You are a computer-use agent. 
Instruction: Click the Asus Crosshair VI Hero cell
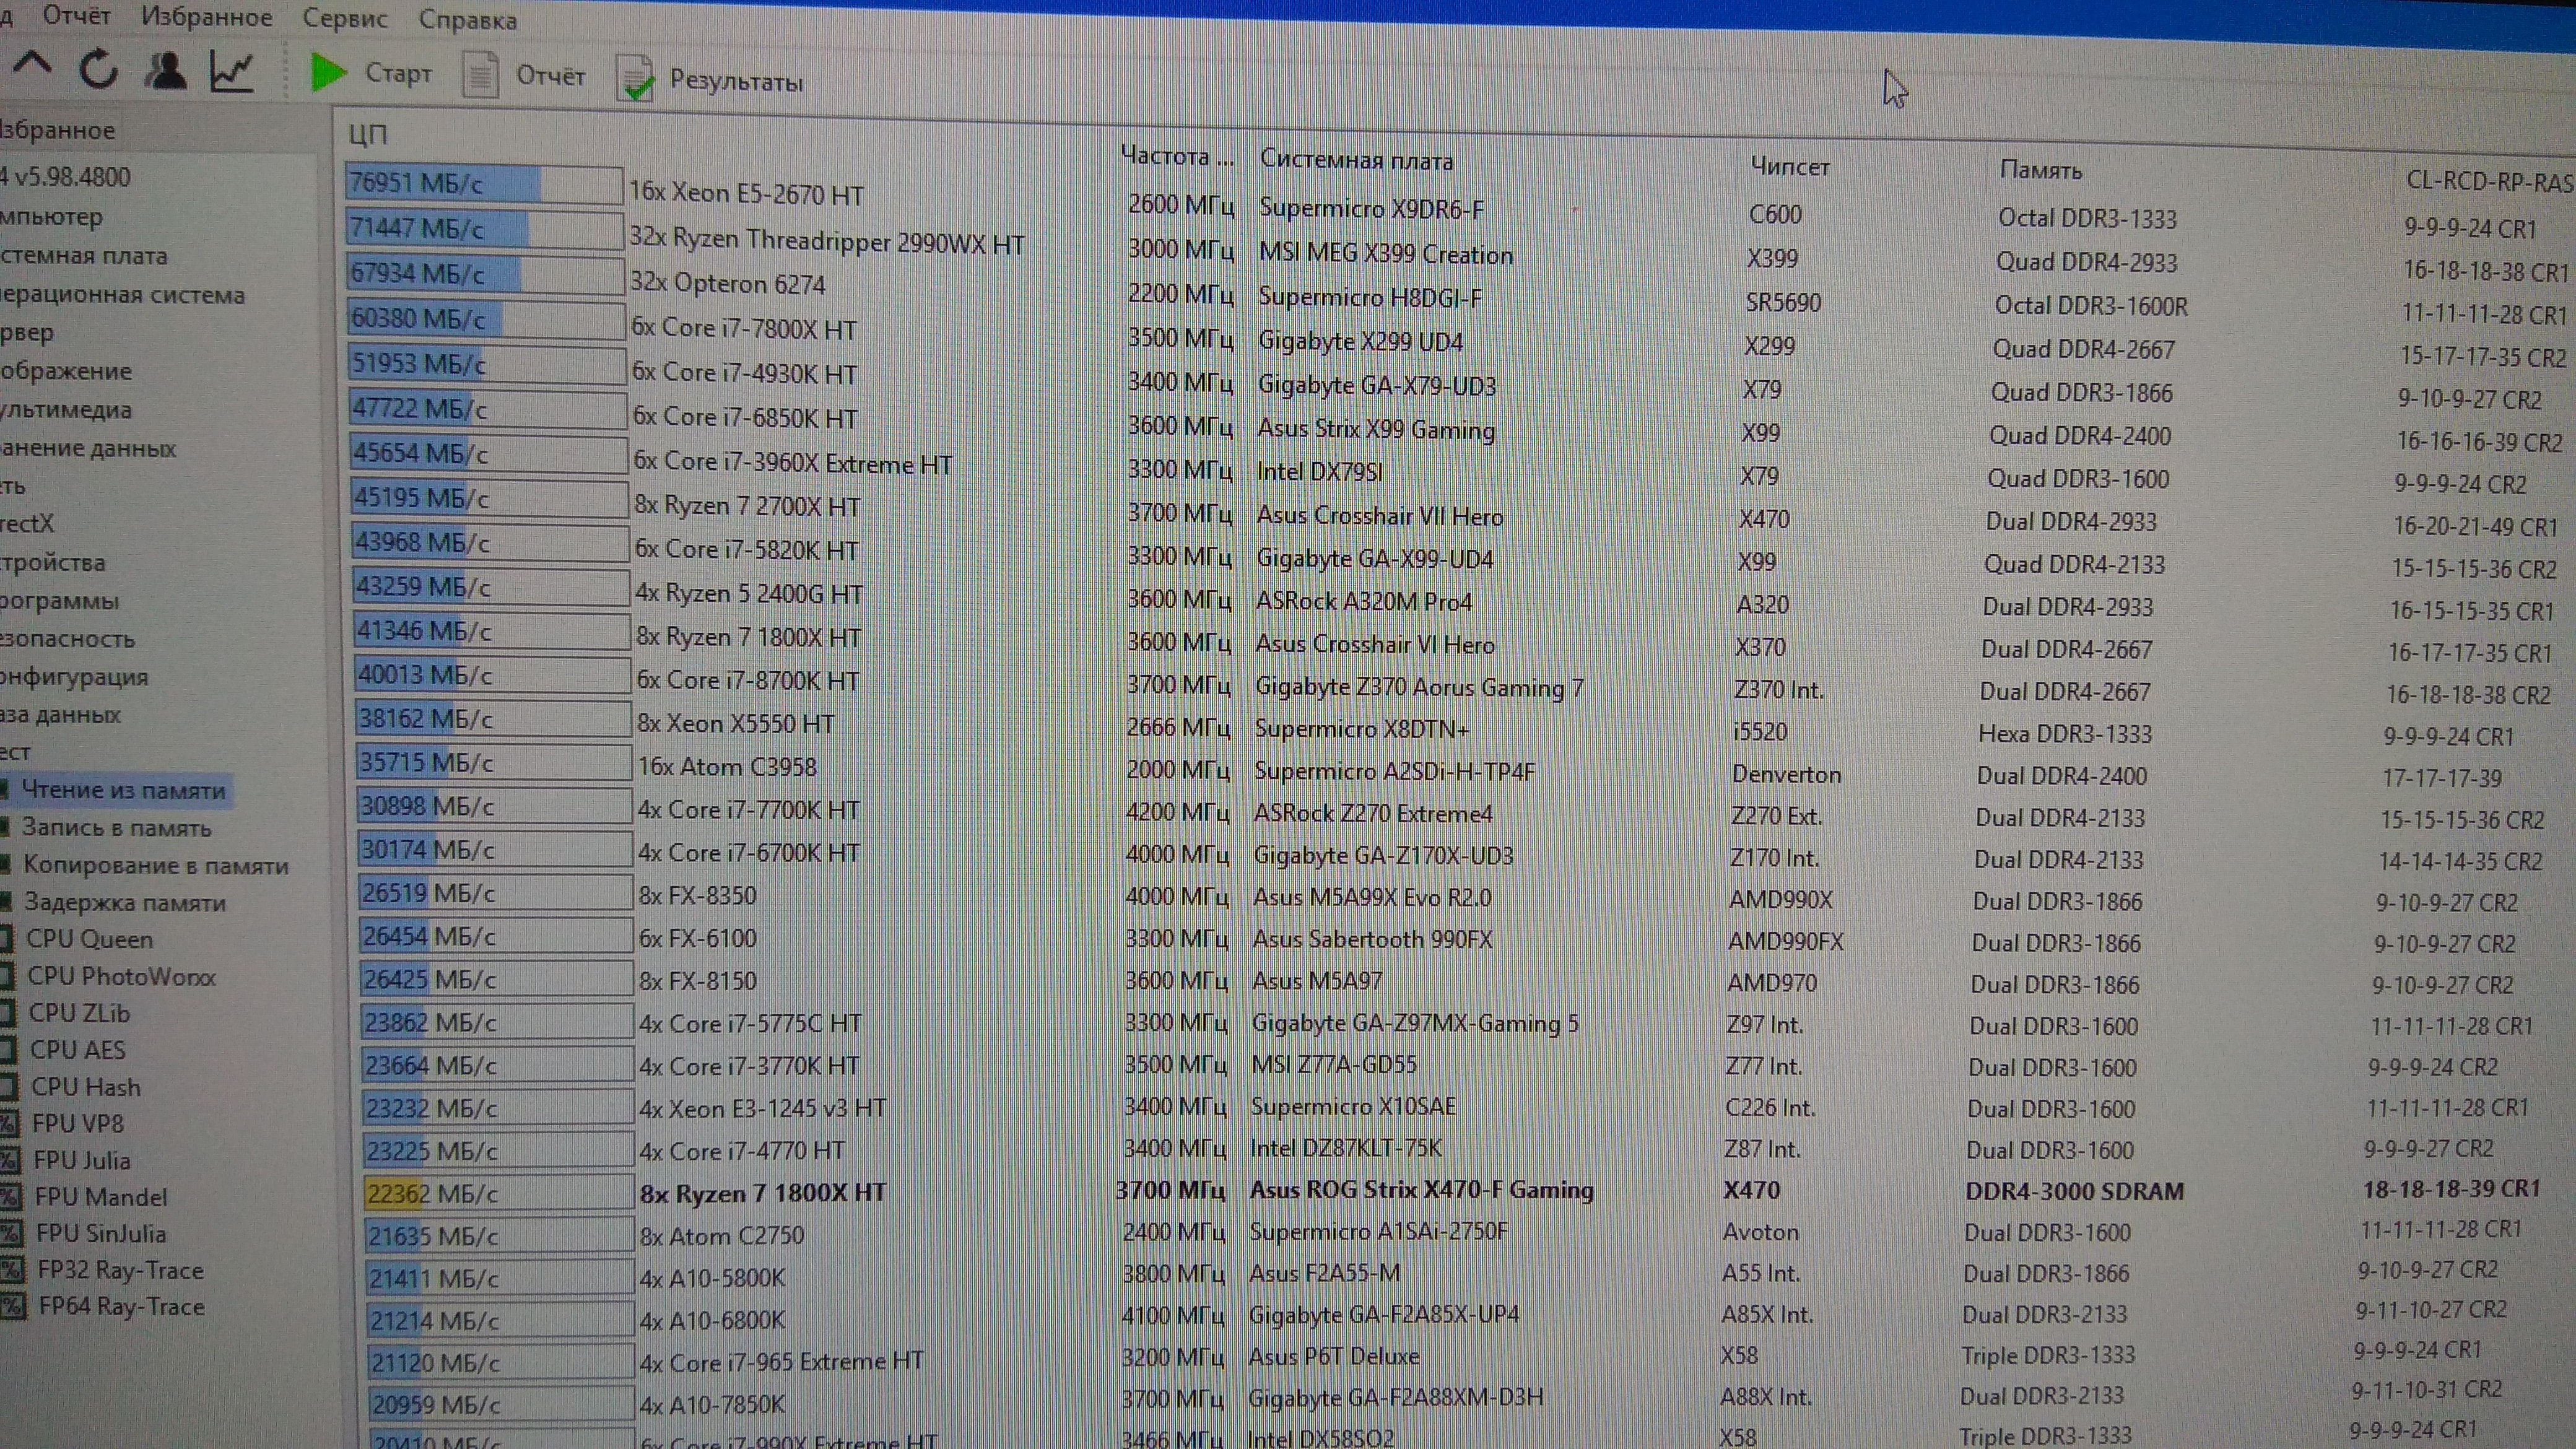1375,645
